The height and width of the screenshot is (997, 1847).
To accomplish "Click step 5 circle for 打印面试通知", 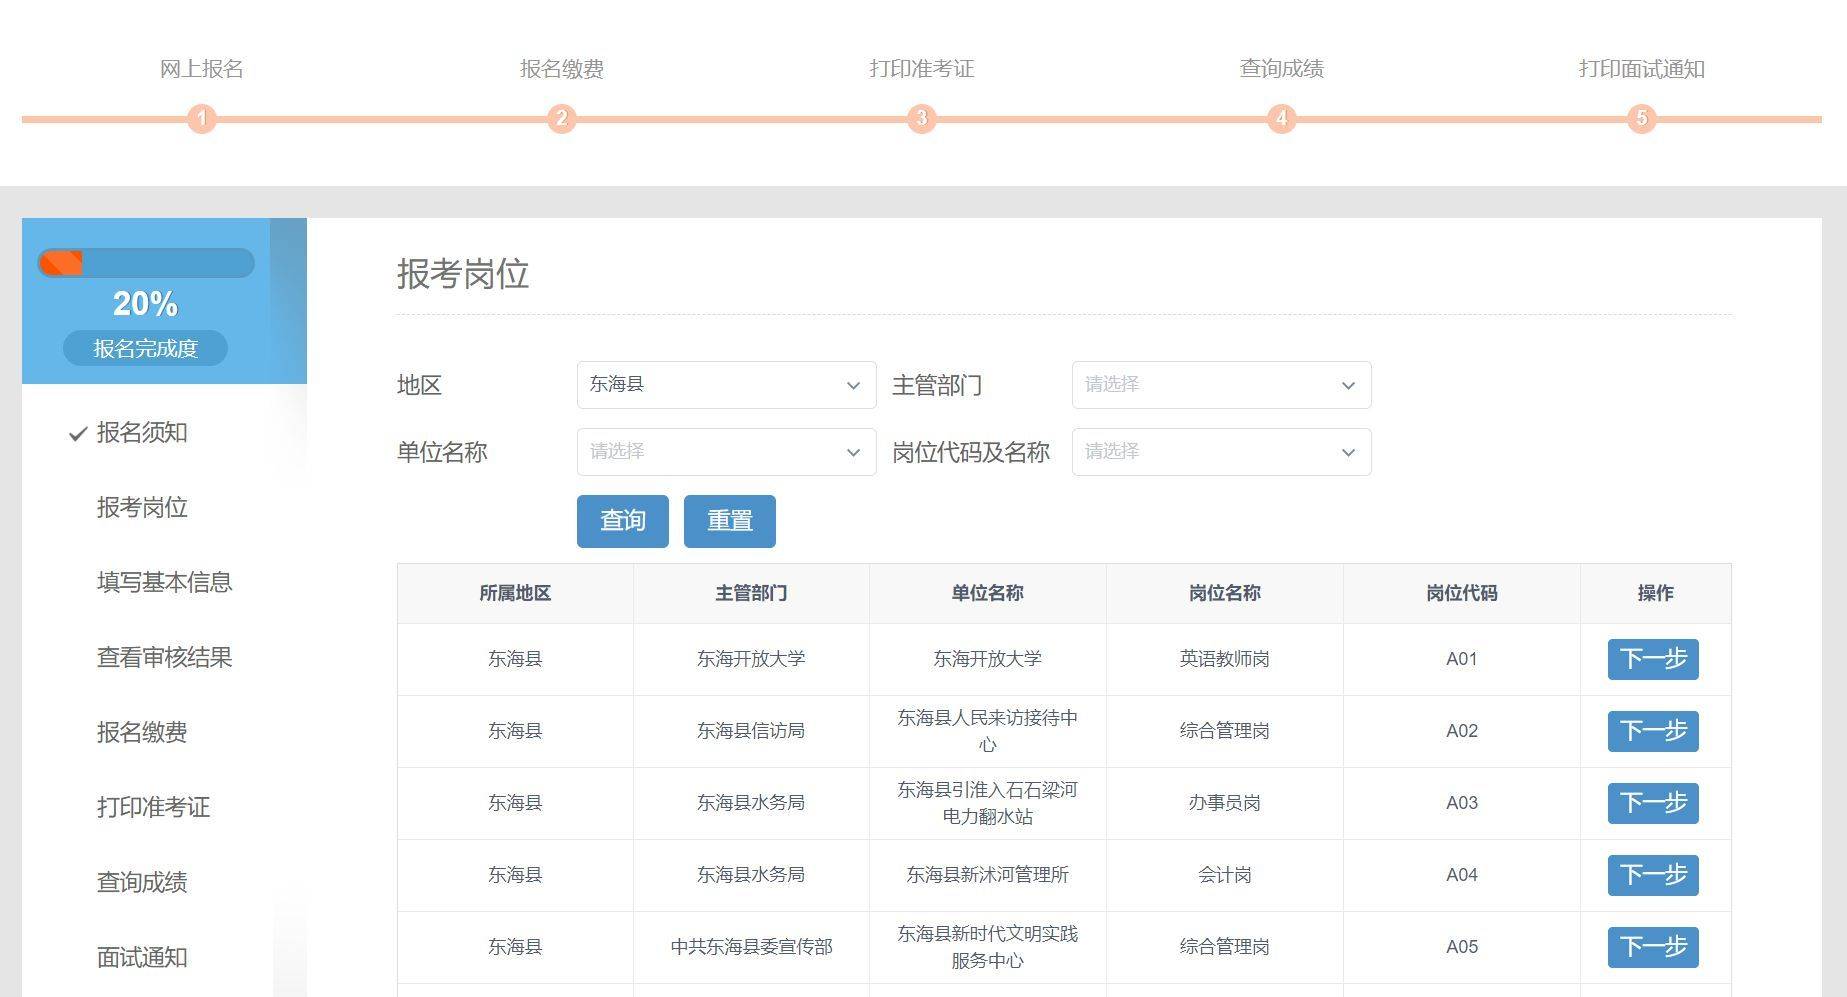I will click(x=1641, y=119).
